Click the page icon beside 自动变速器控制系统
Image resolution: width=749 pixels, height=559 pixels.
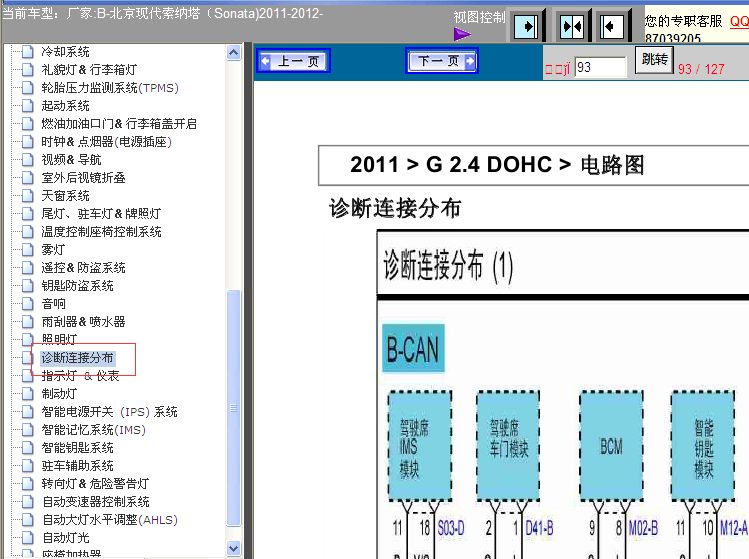point(28,502)
